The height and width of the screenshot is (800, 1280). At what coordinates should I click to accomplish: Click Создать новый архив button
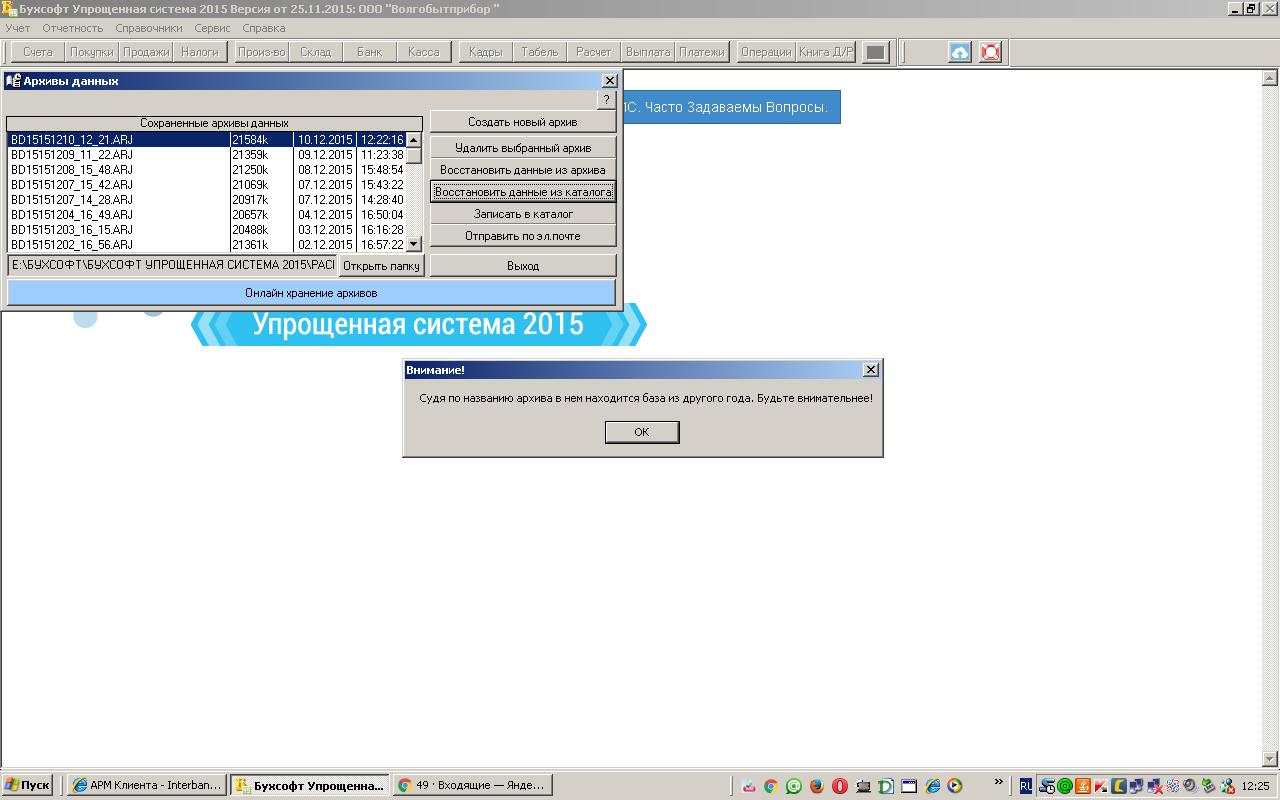[x=523, y=122]
